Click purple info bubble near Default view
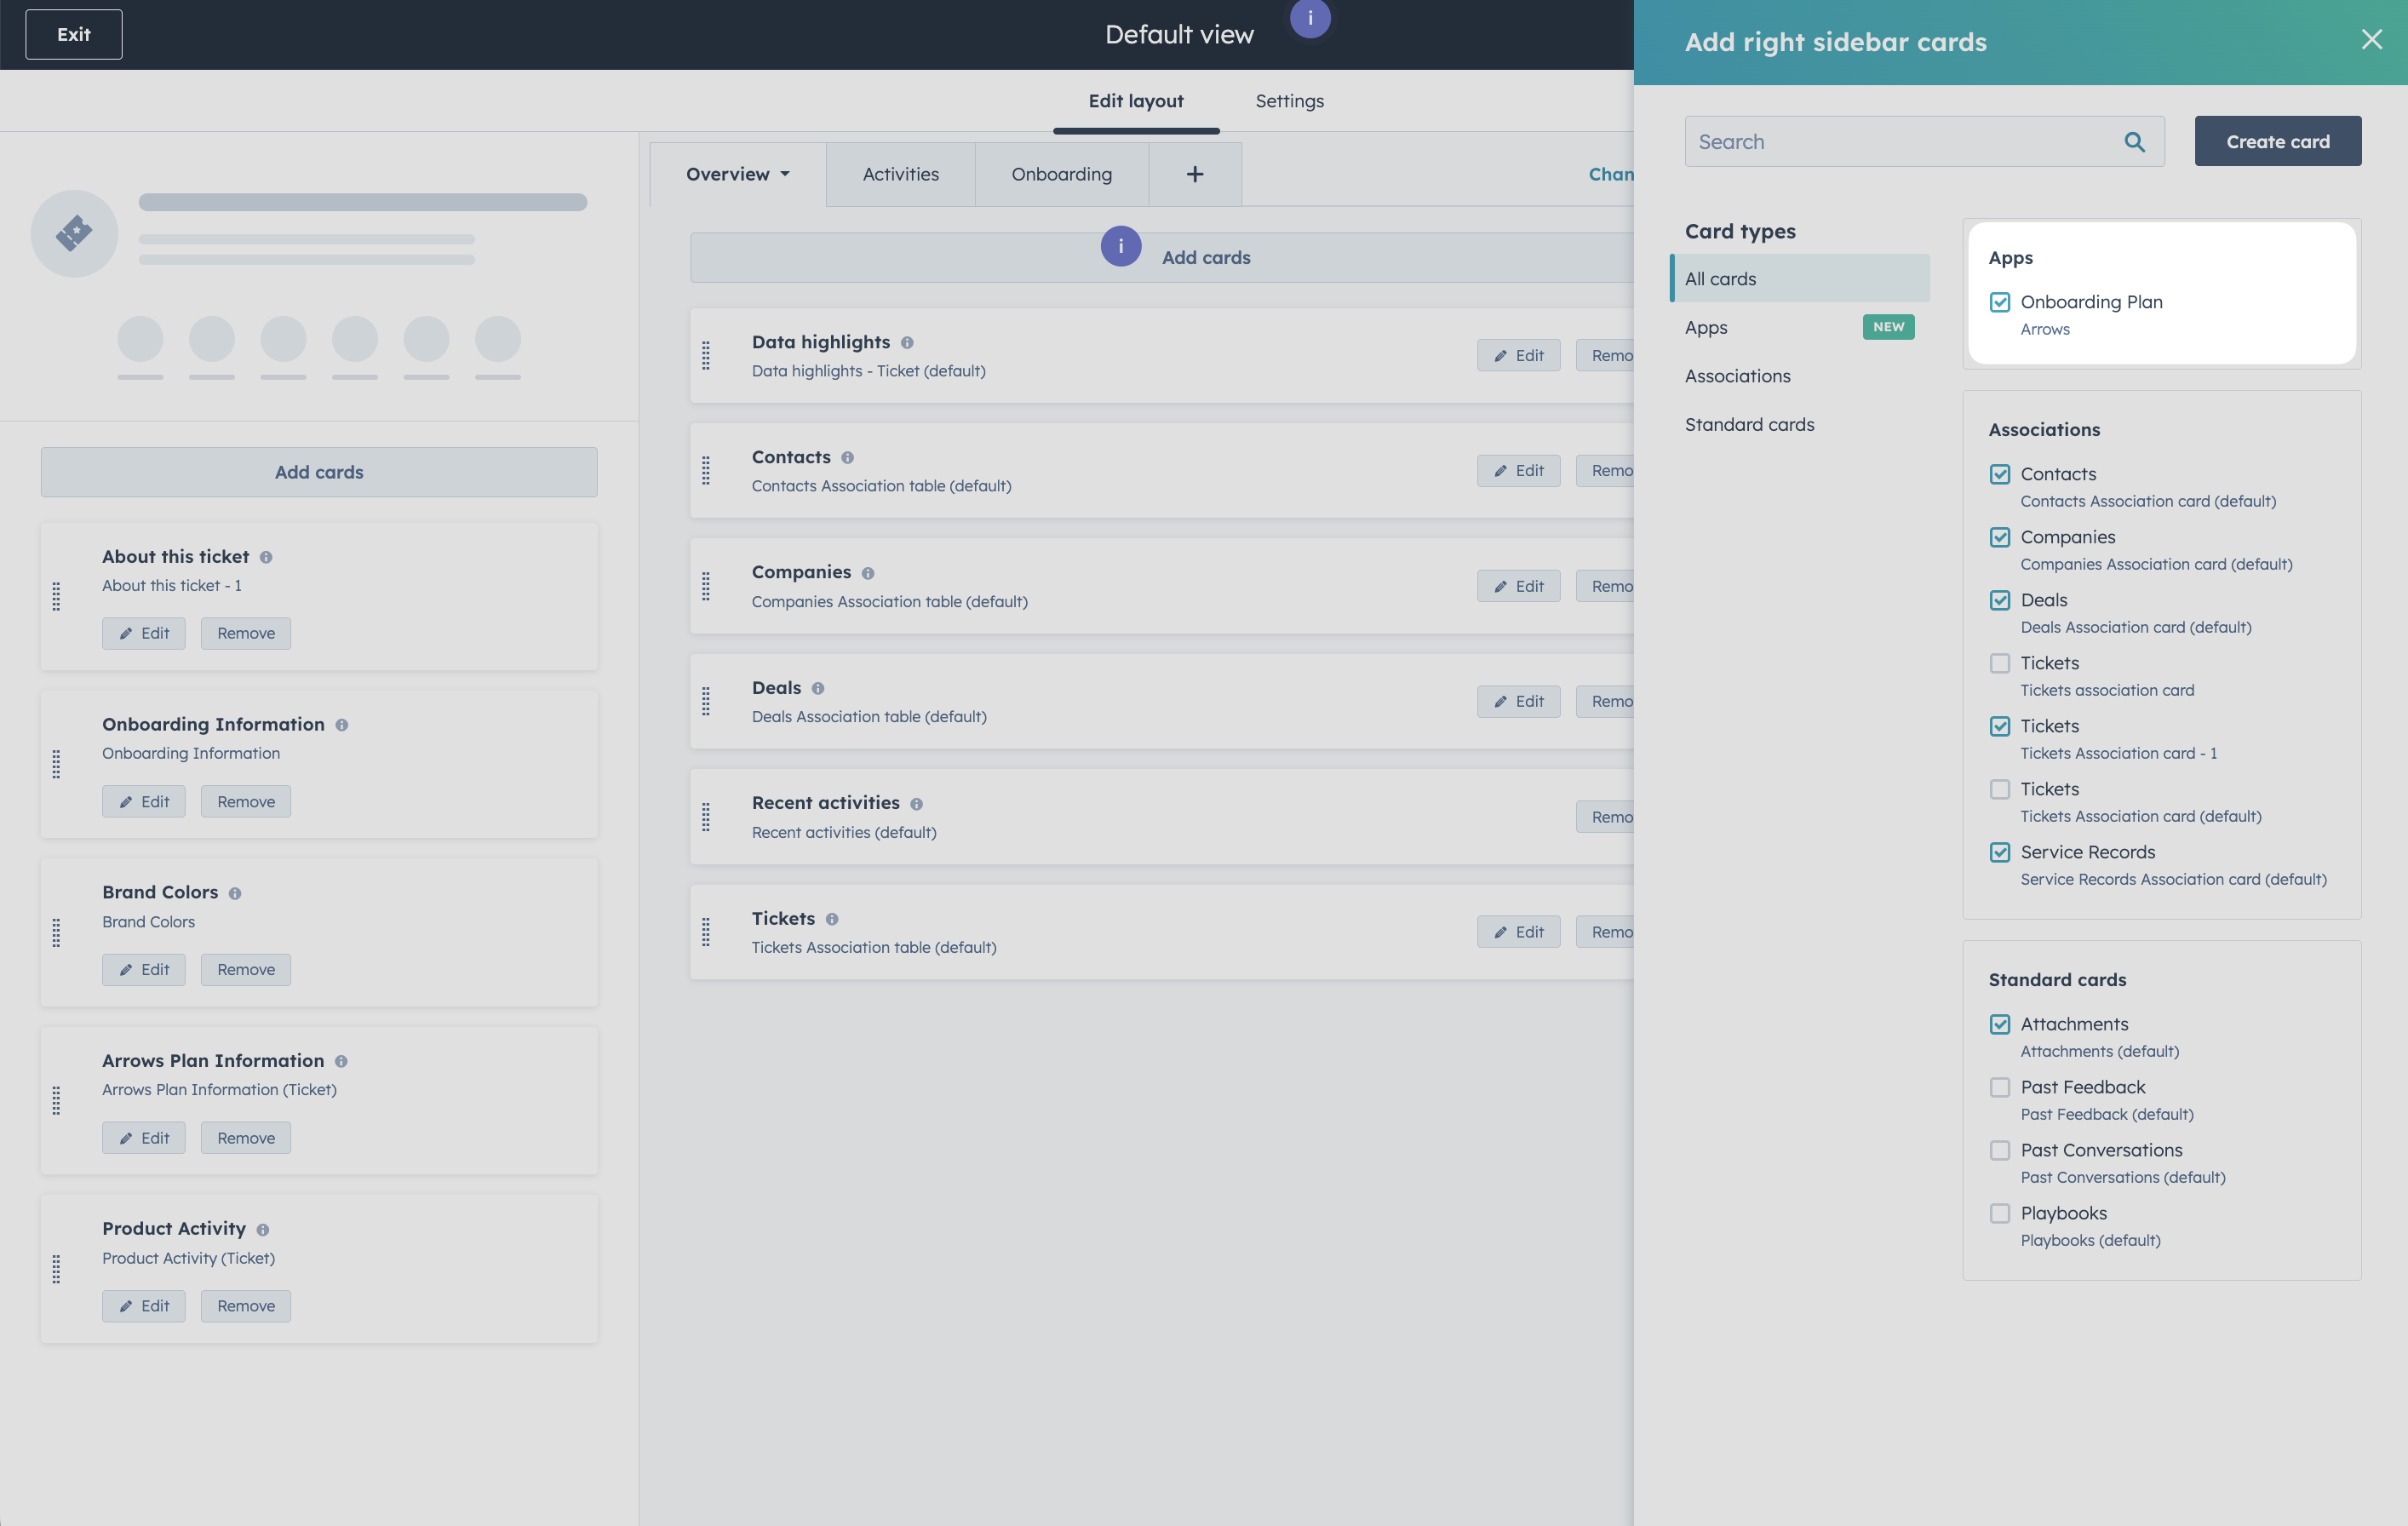Screen dimensions: 2408x1526 pos(1310,18)
